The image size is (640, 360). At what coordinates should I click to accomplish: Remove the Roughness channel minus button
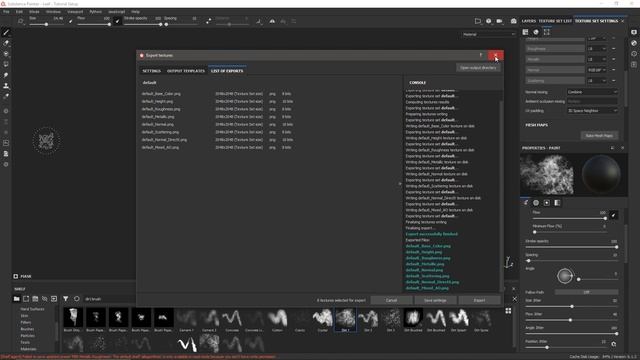[x=613, y=49]
